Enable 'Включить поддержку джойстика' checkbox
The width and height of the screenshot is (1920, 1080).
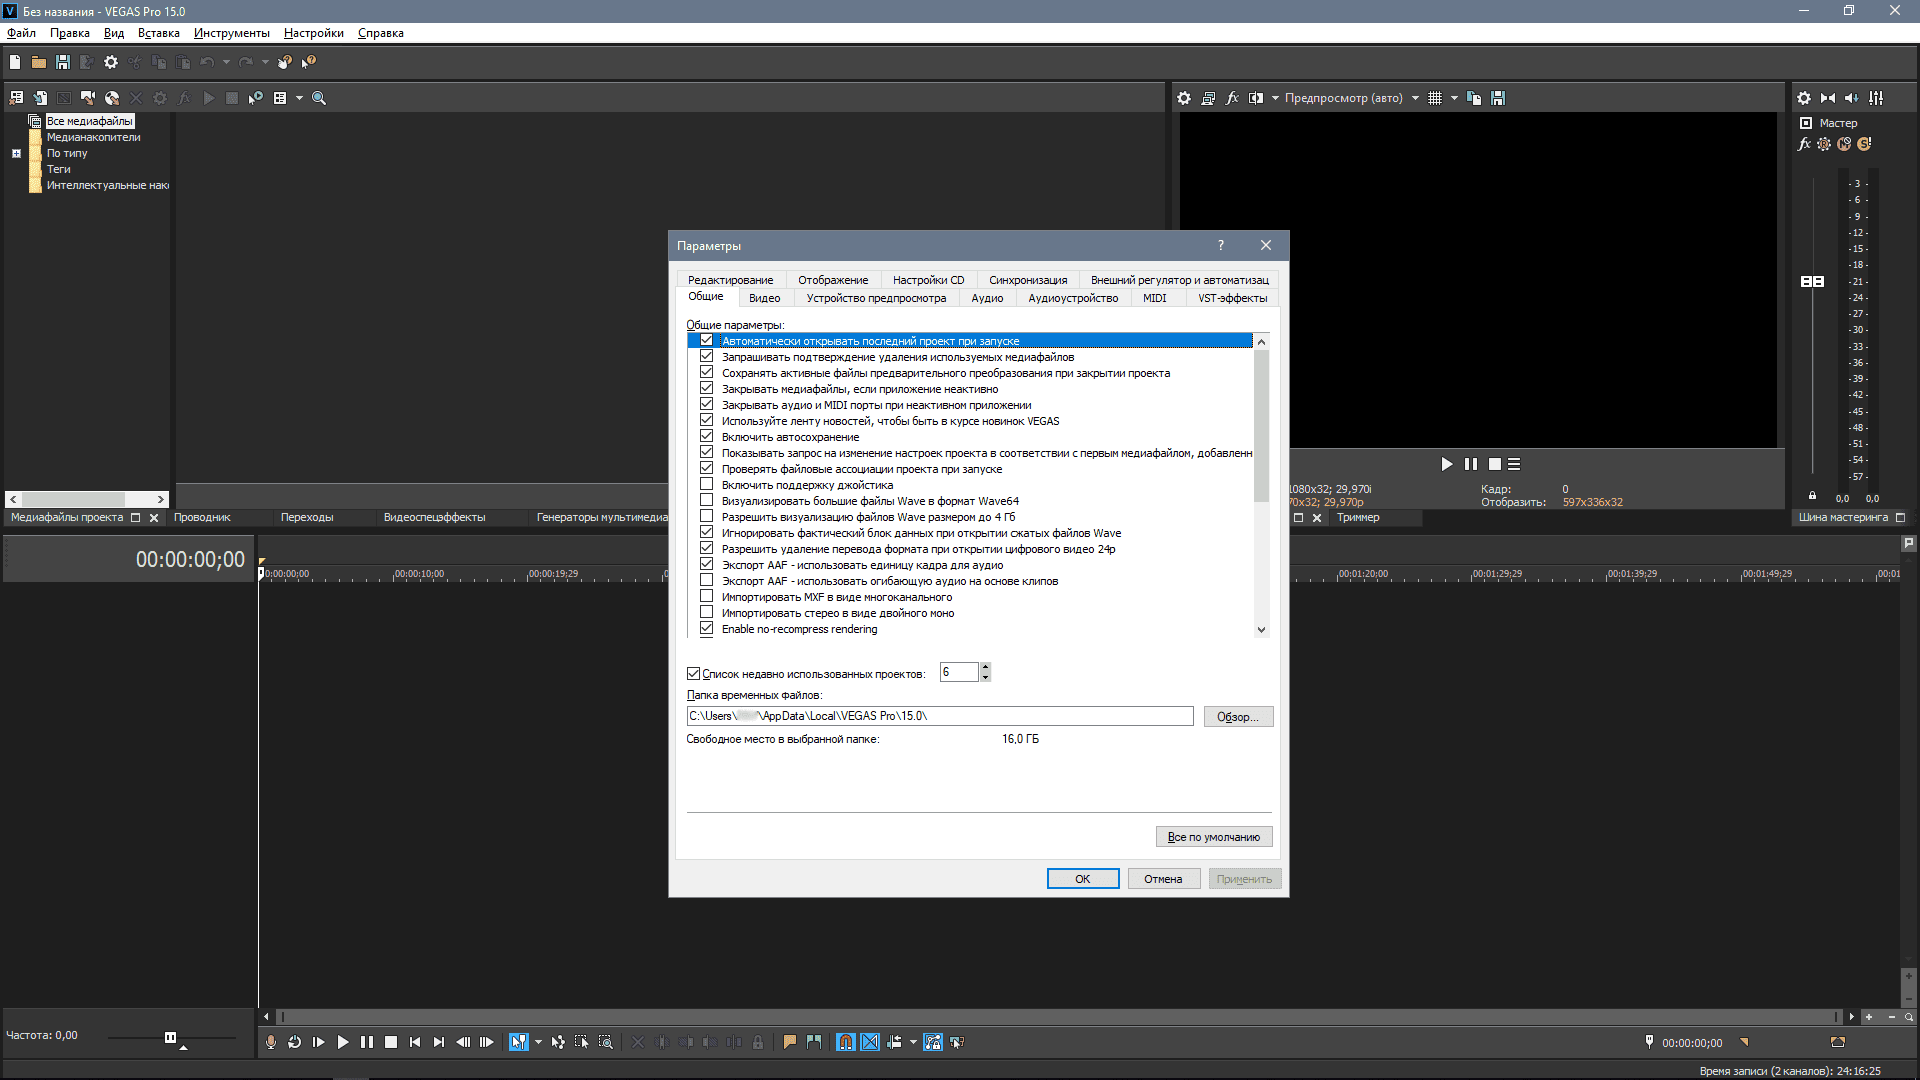(707, 485)
